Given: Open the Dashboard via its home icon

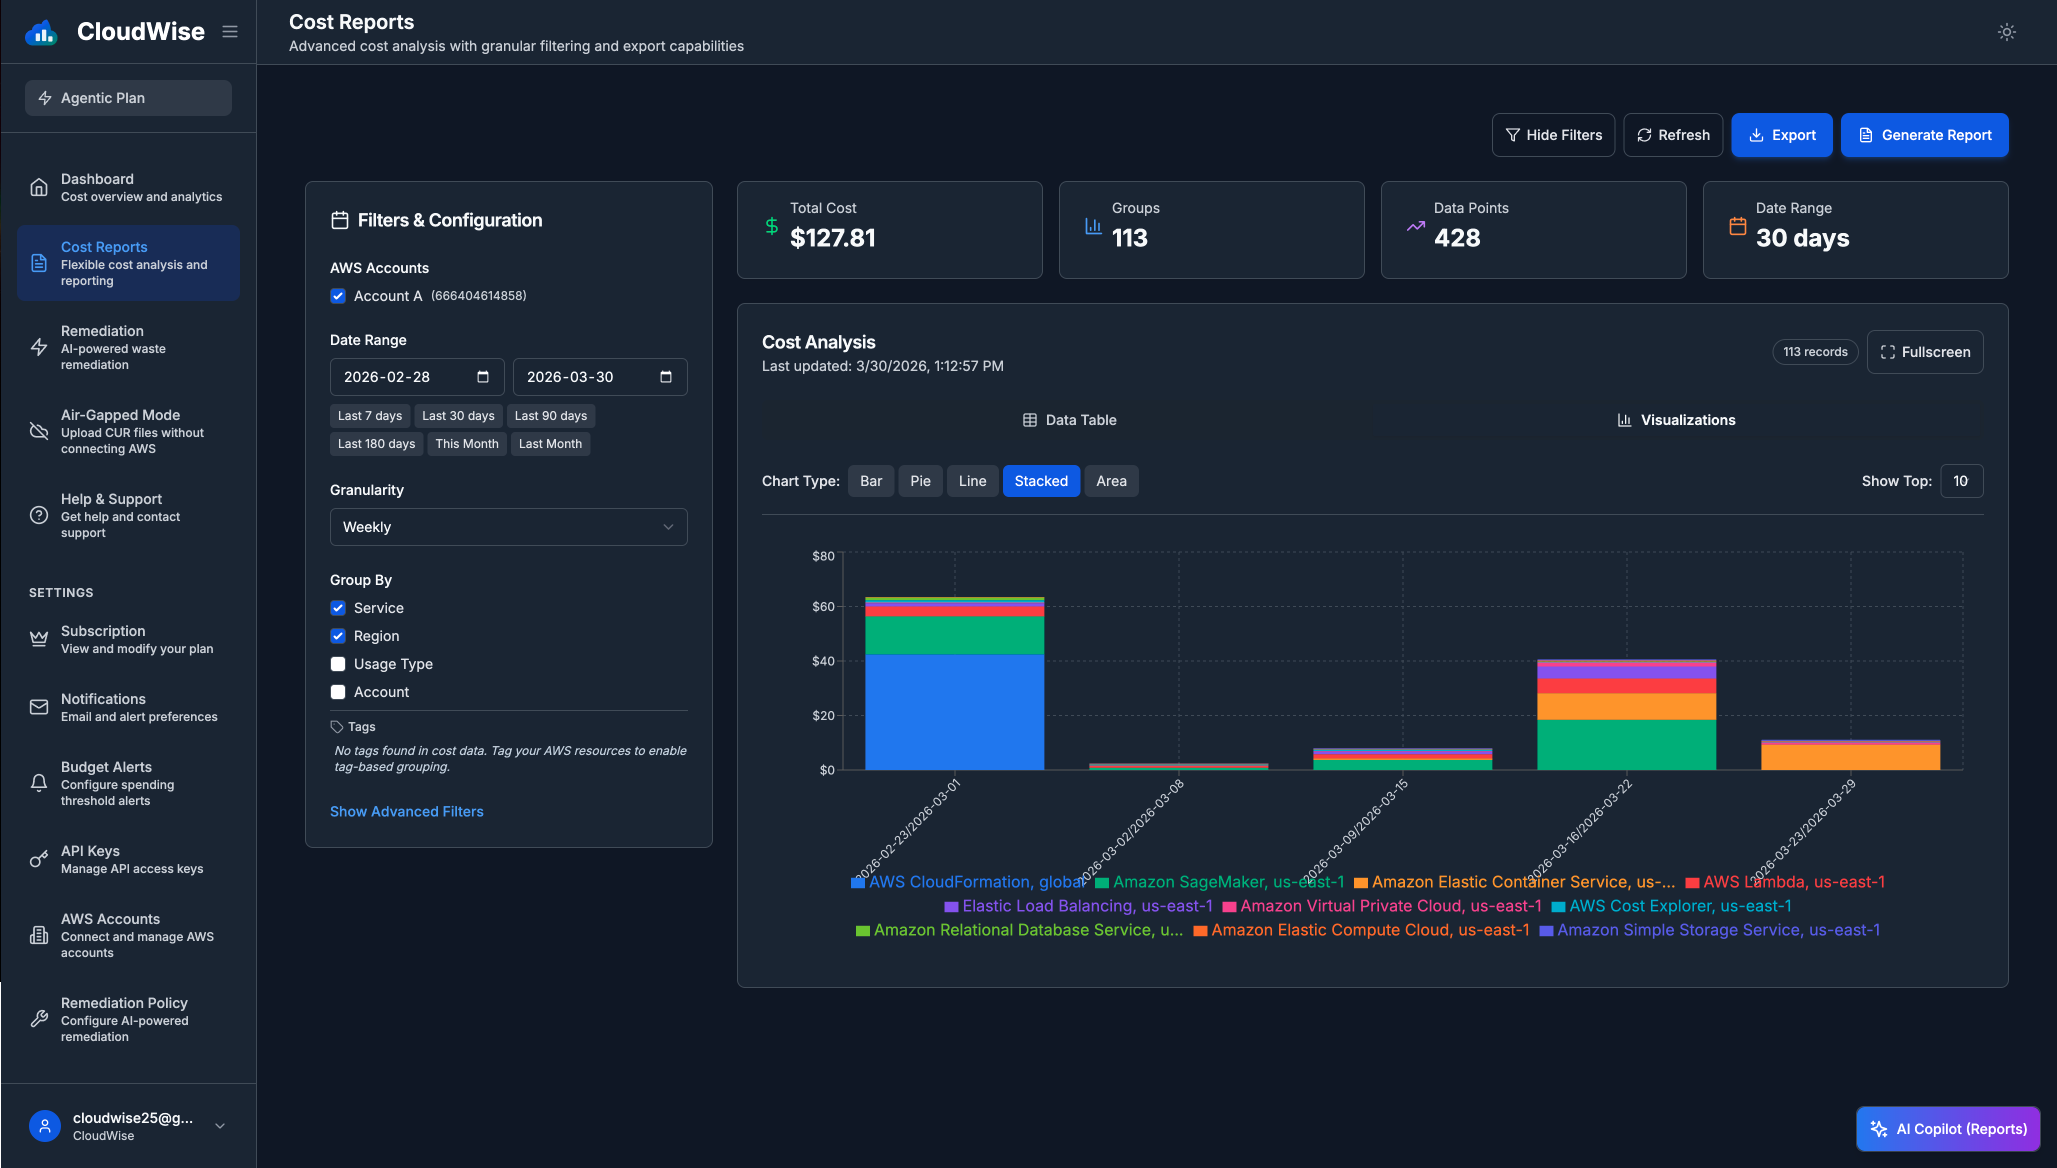Looking at the screenshot, I should coord(39,186).
